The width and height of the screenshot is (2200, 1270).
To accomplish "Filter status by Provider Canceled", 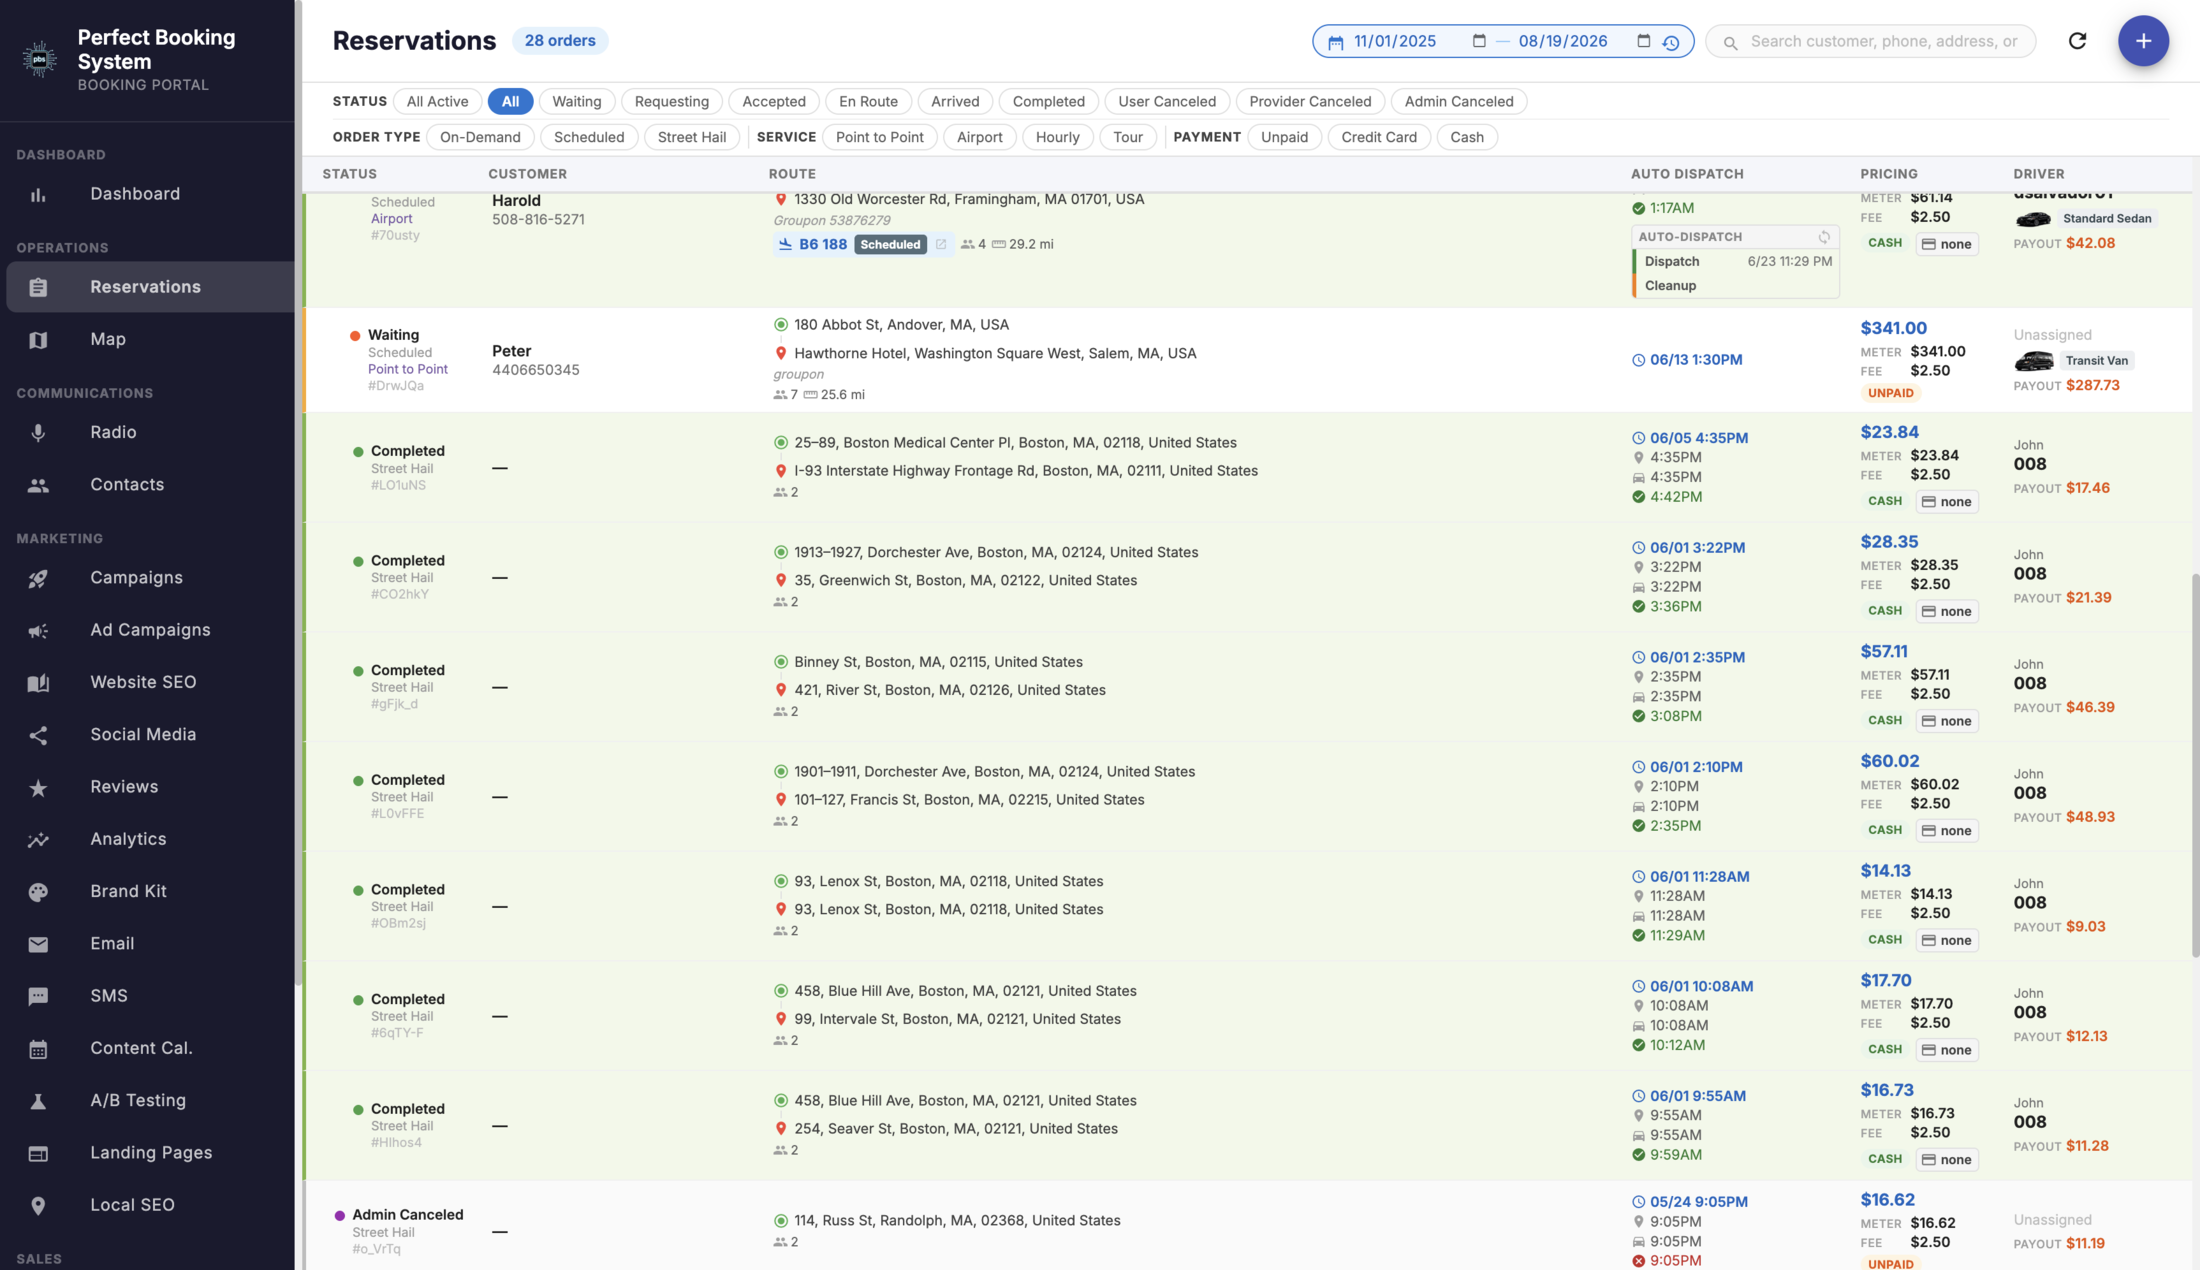I will [1310, 101].
